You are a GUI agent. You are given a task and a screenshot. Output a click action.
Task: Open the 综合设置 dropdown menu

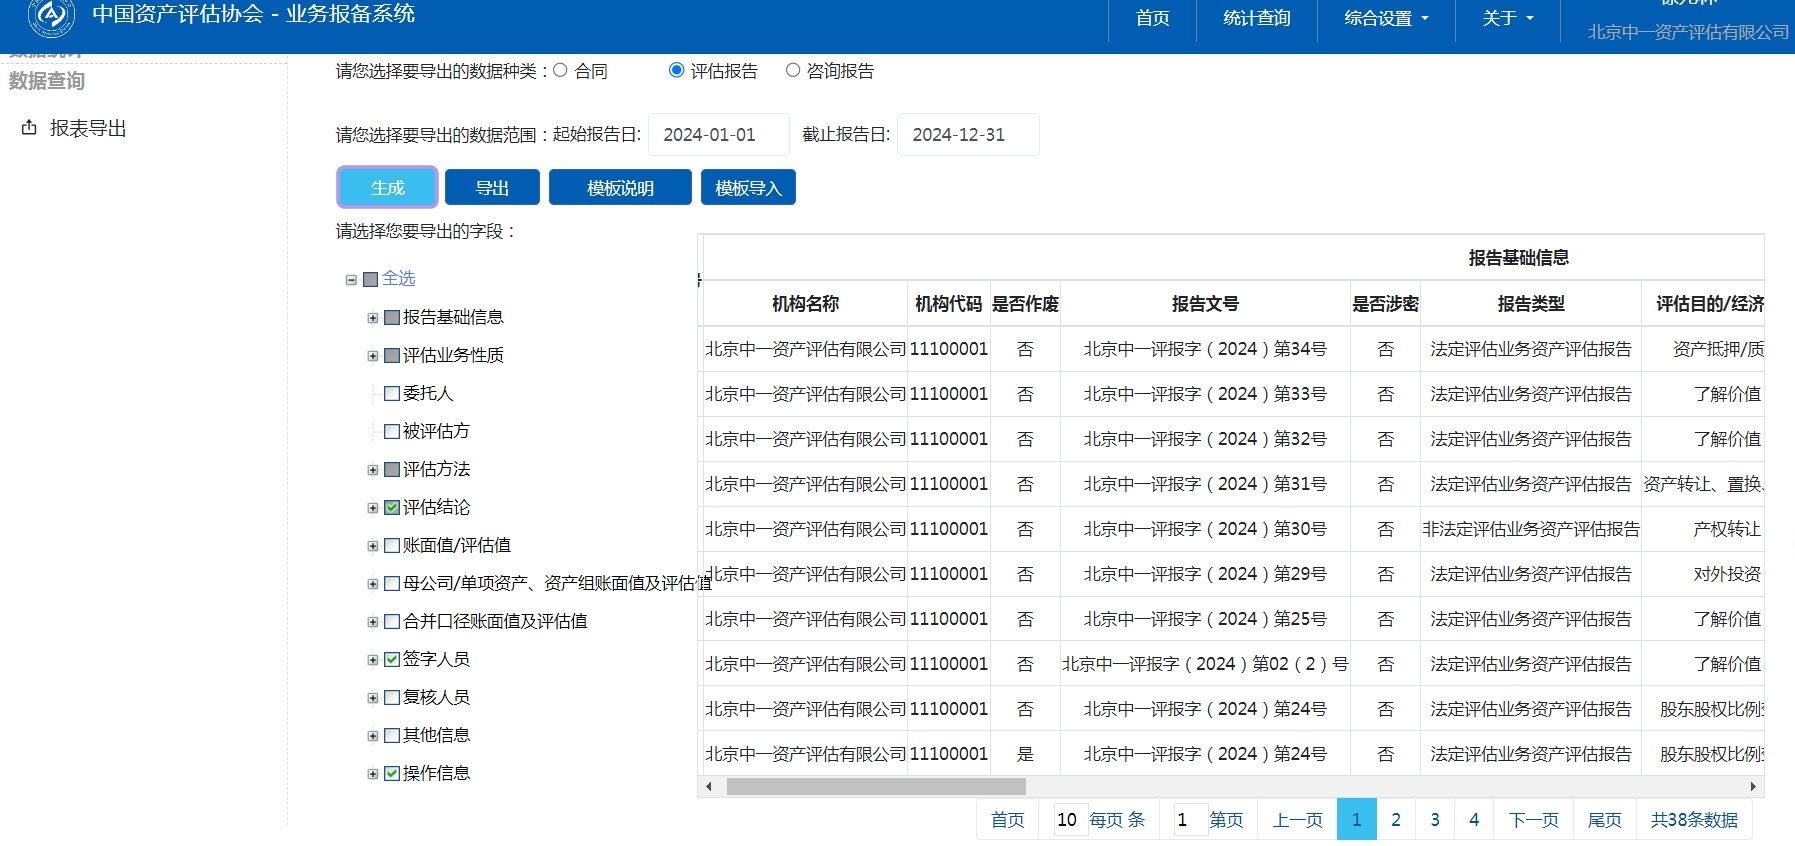(x=1385, y=18)
